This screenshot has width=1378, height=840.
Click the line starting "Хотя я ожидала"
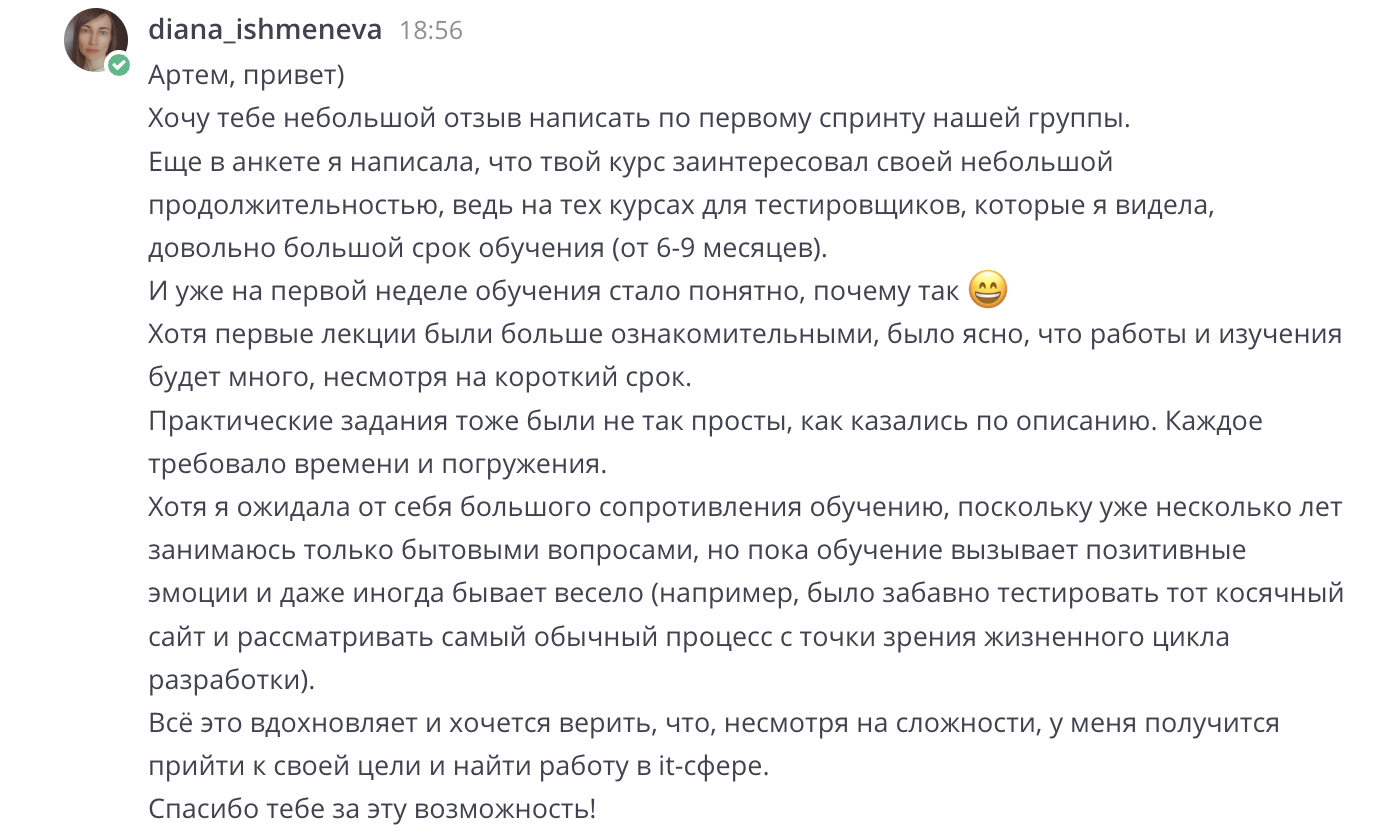coord(744,507)
